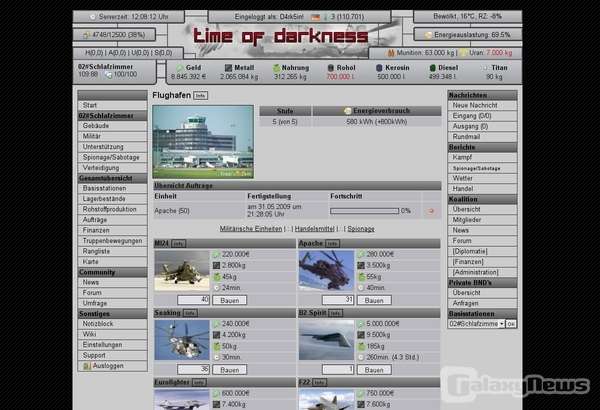Open Militärische Einheiten link
600x410 pixels.
click(251, 229)
